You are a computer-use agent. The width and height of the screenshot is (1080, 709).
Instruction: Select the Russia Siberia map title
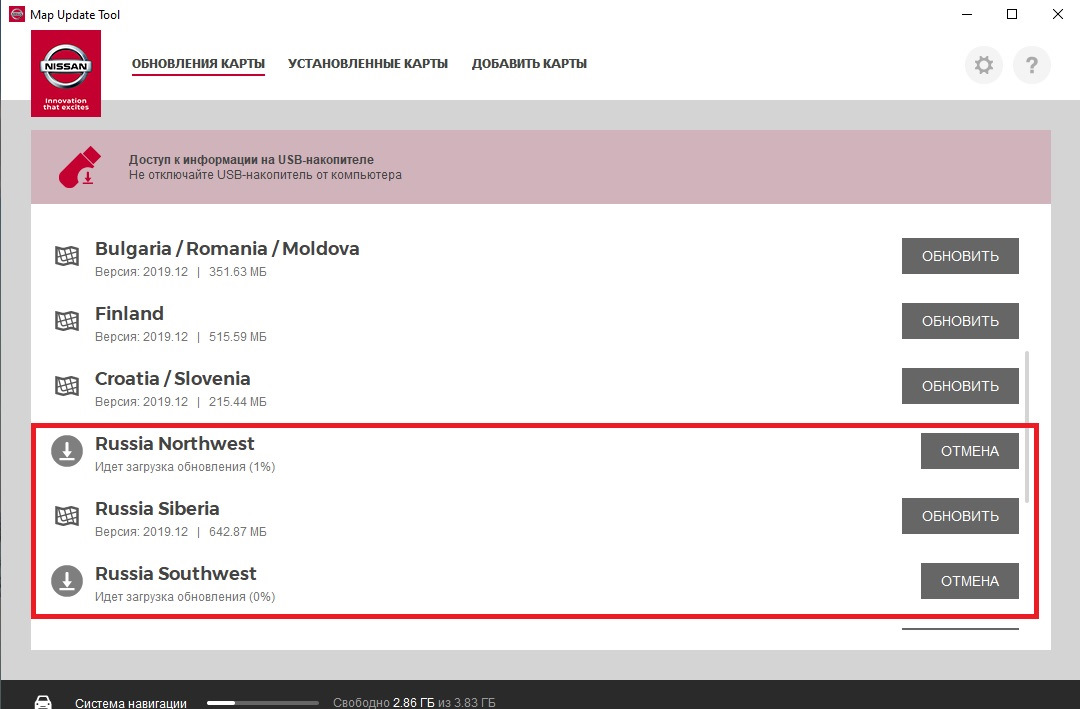click(x=157, y=508)
